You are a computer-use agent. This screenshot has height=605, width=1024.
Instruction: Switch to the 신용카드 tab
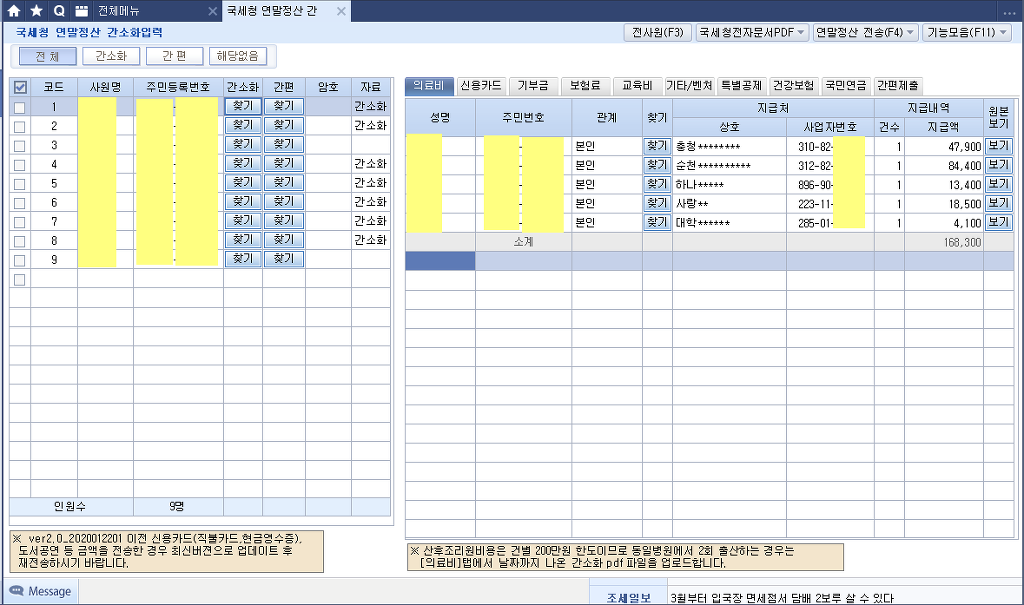(481, 86)
